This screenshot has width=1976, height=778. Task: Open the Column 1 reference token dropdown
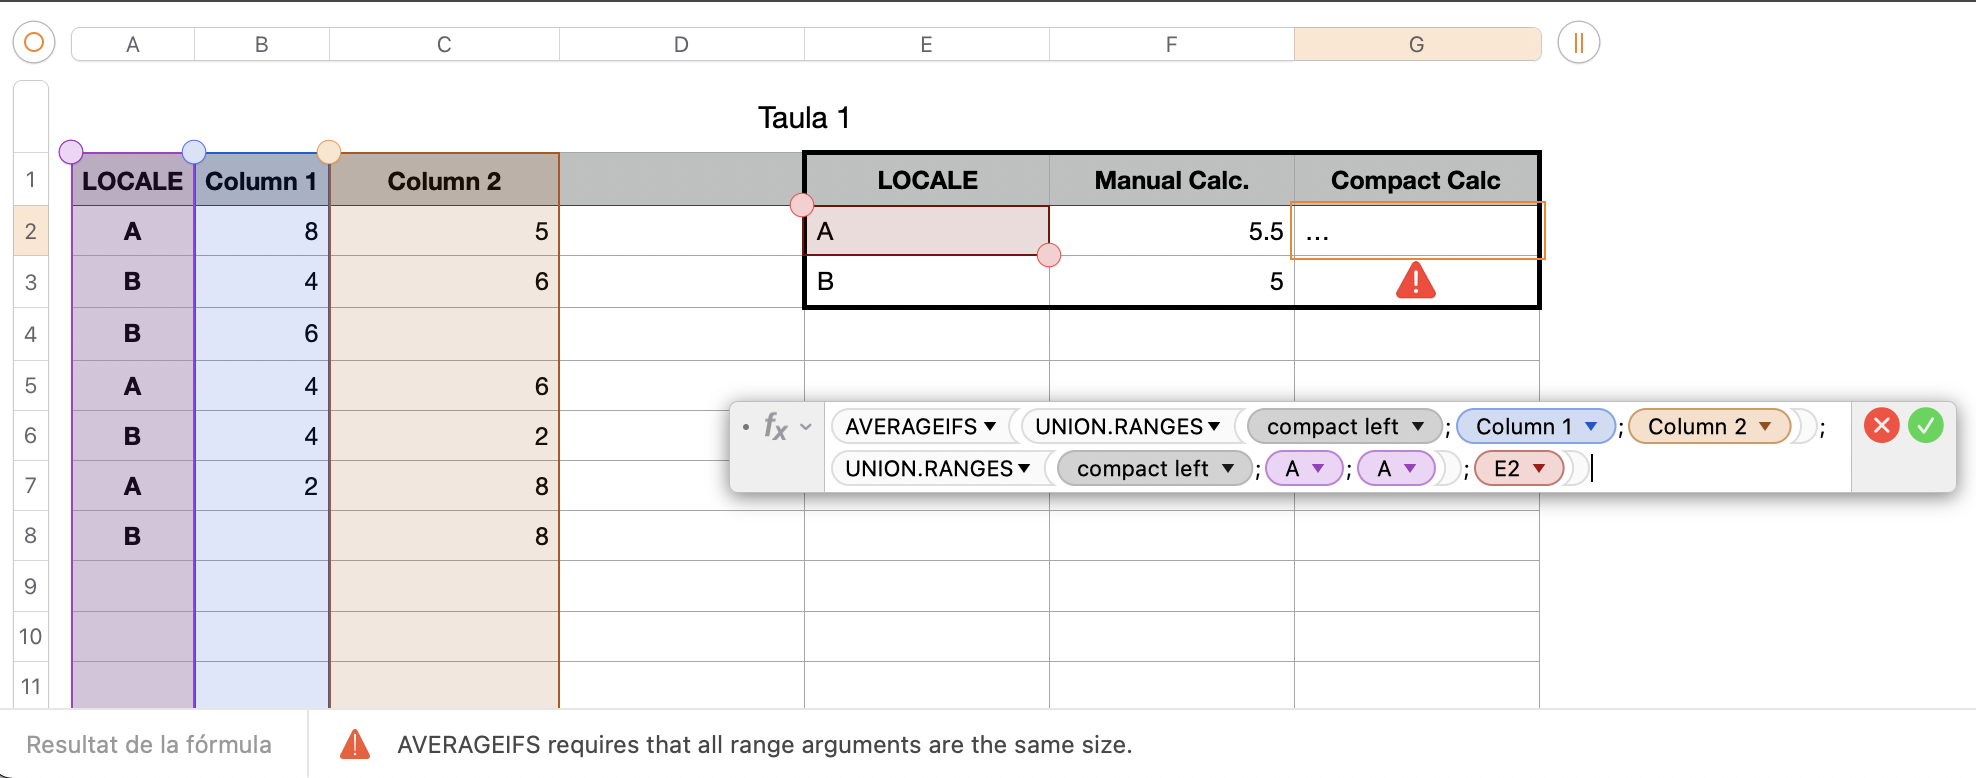[1591, 427]
